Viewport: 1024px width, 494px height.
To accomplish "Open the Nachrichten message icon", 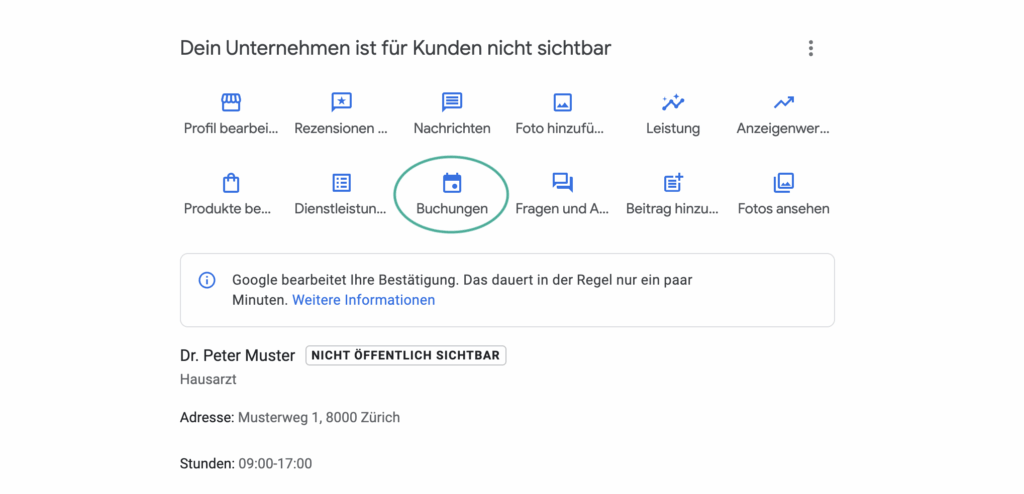I will tap(452, 103).
